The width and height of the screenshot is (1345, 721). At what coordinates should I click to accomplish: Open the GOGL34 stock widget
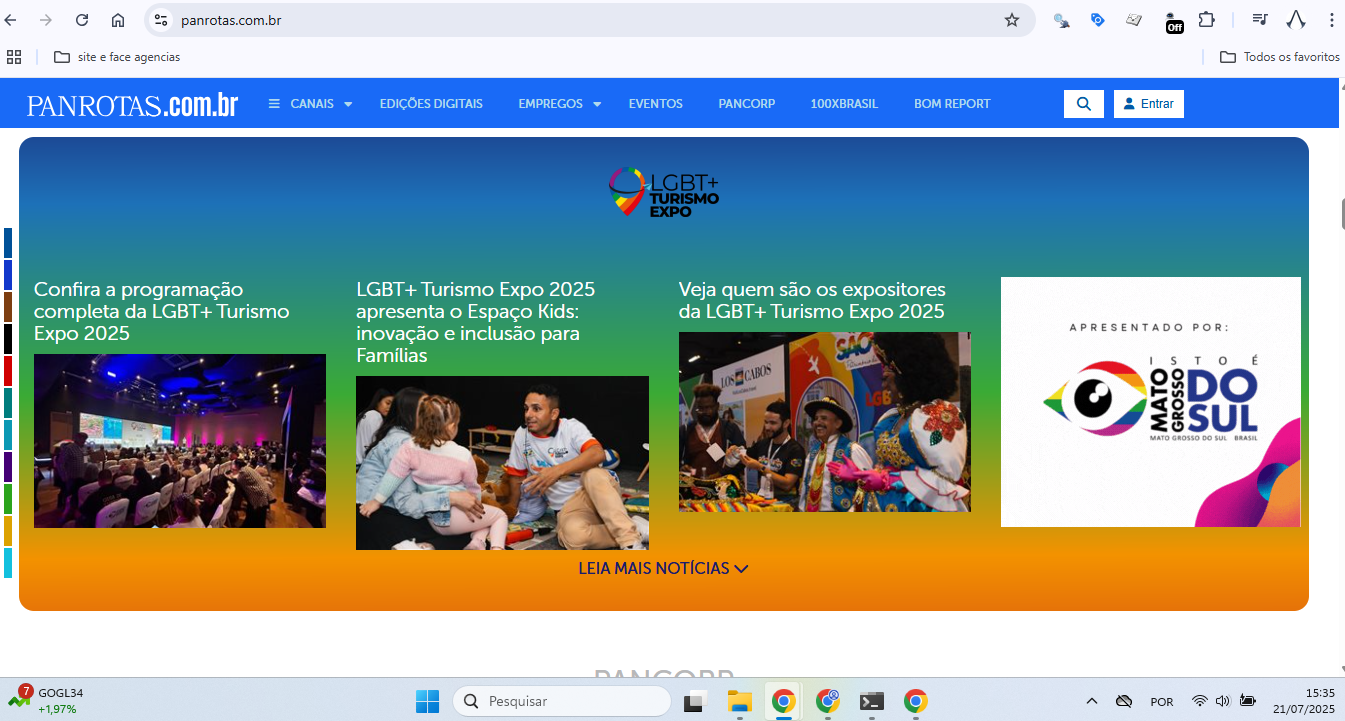pyautogui.click(x=47, y=700)
